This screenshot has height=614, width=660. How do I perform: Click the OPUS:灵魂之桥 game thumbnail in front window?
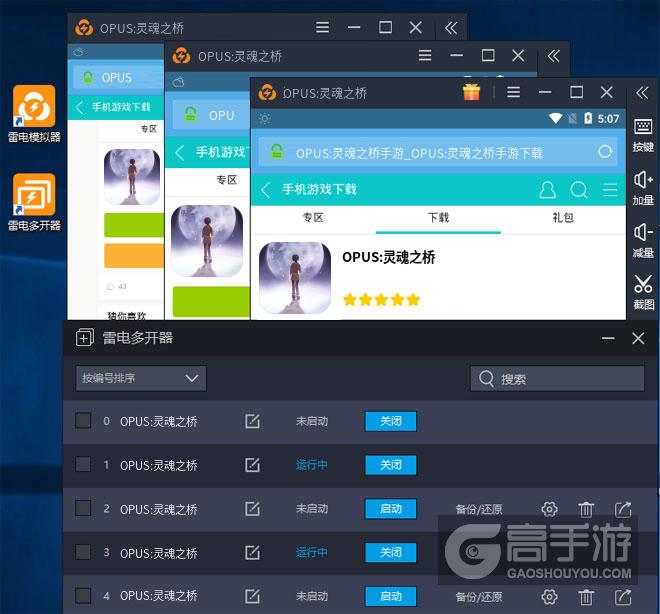click(x=295, y=278)
